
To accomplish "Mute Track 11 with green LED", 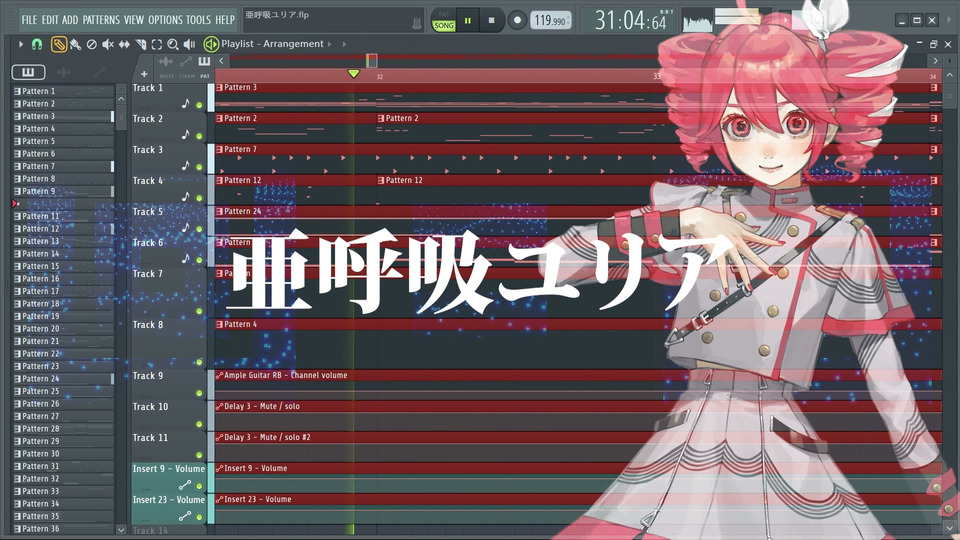I will (199, 455).
